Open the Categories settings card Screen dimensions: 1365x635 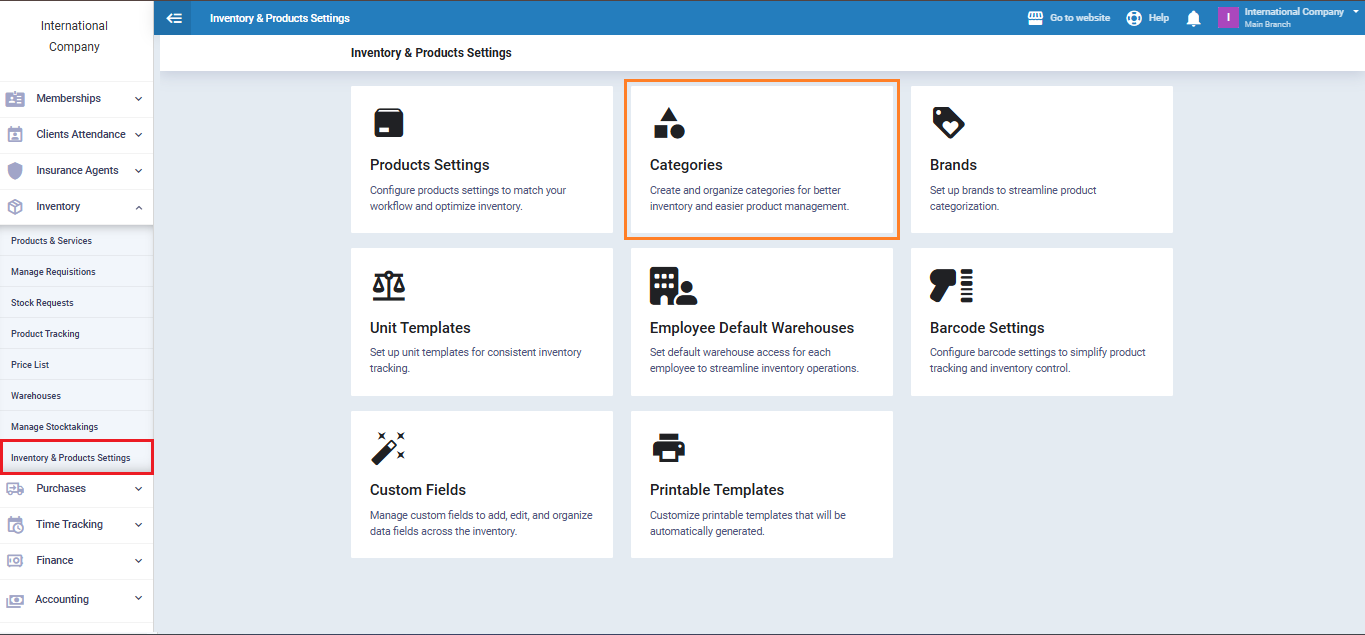(761, 161)
